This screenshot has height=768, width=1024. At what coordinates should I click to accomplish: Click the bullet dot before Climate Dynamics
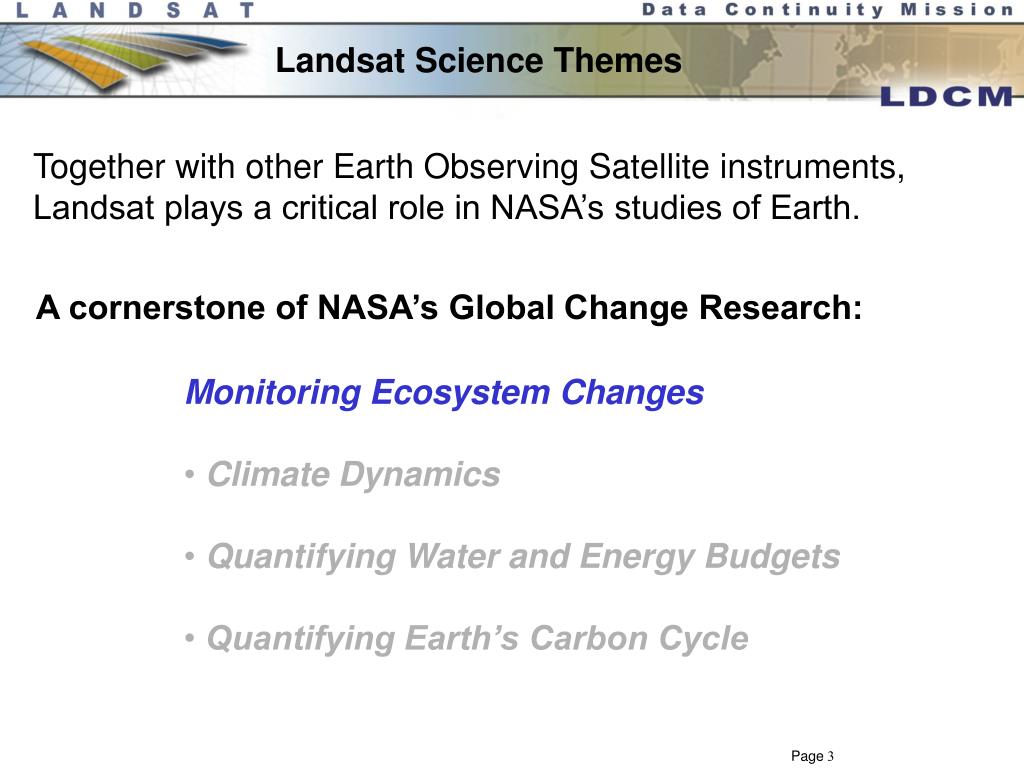[189, 475]
